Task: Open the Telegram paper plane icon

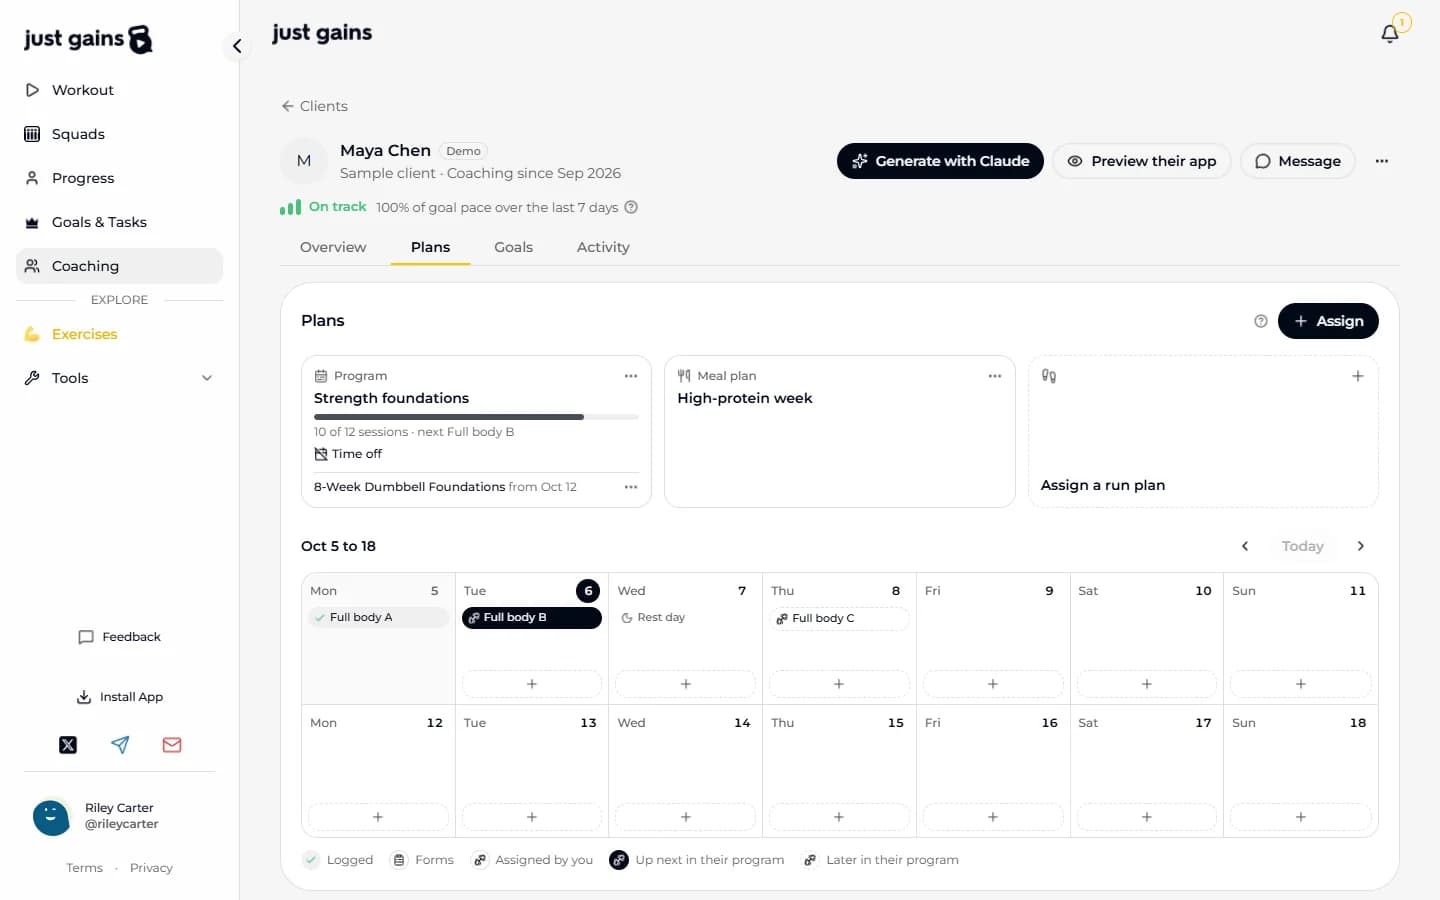Action: coord(120,745)
